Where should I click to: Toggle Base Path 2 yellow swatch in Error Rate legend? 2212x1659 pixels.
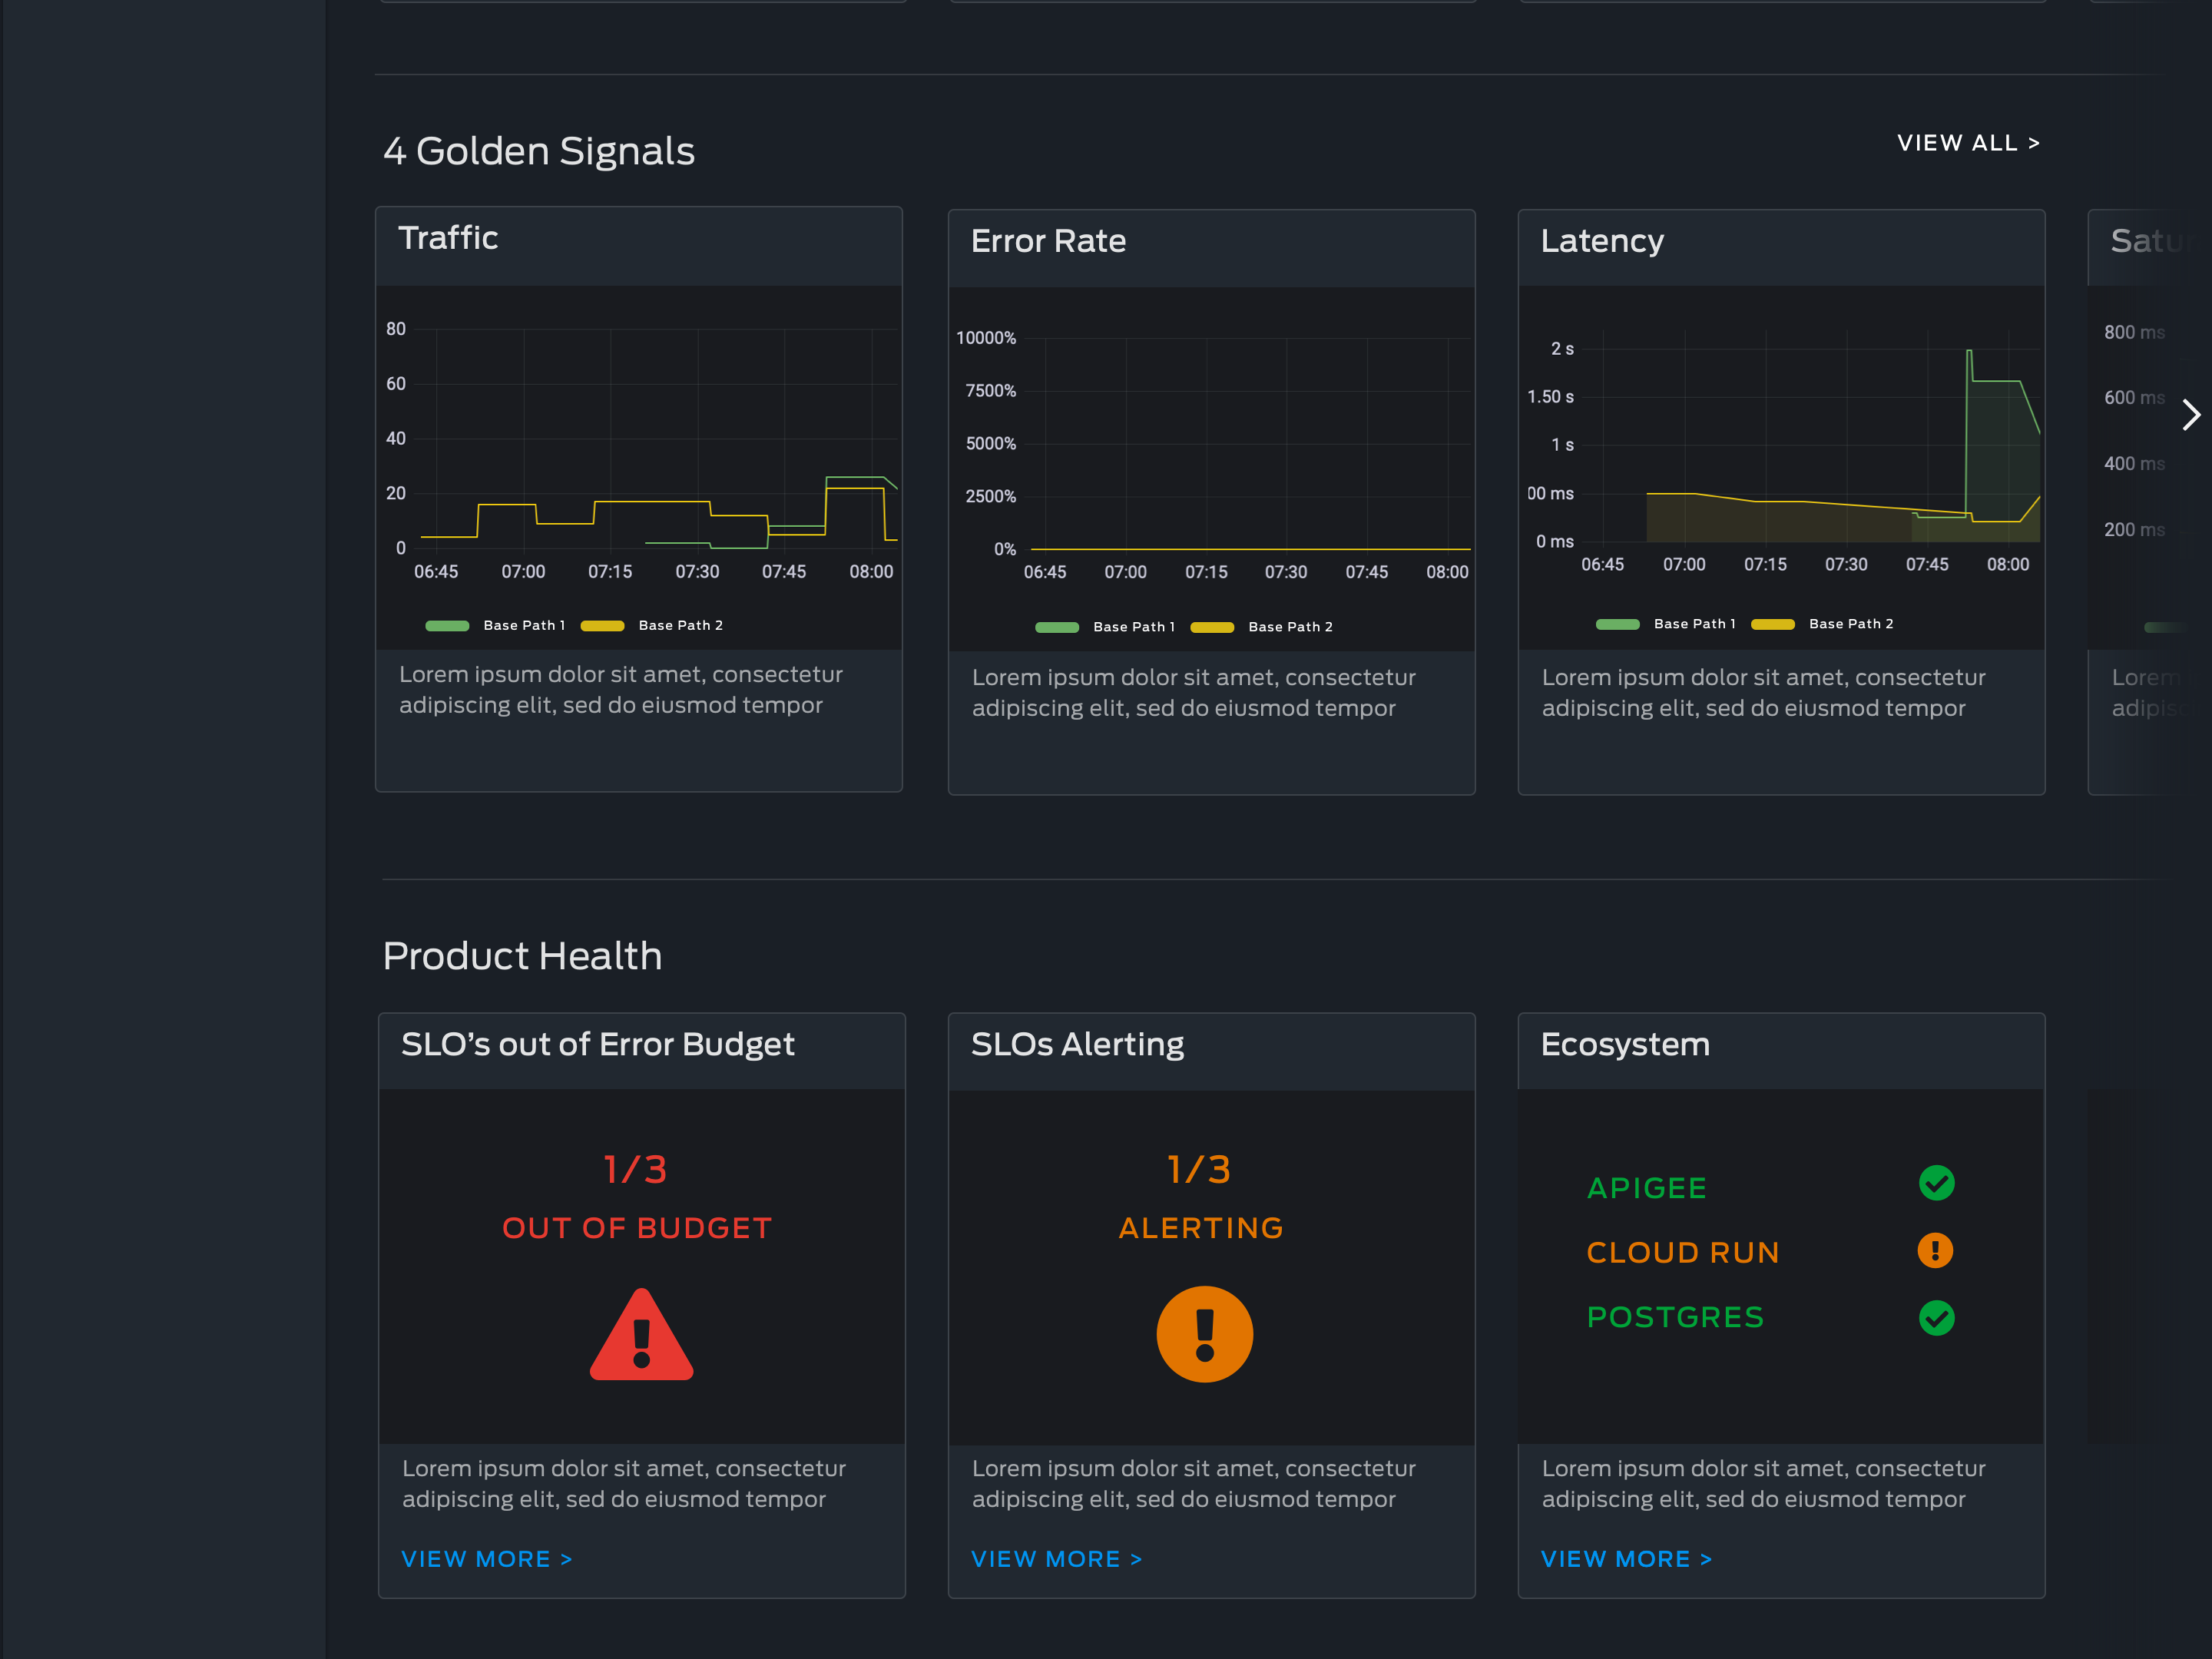click(1212, 627)
